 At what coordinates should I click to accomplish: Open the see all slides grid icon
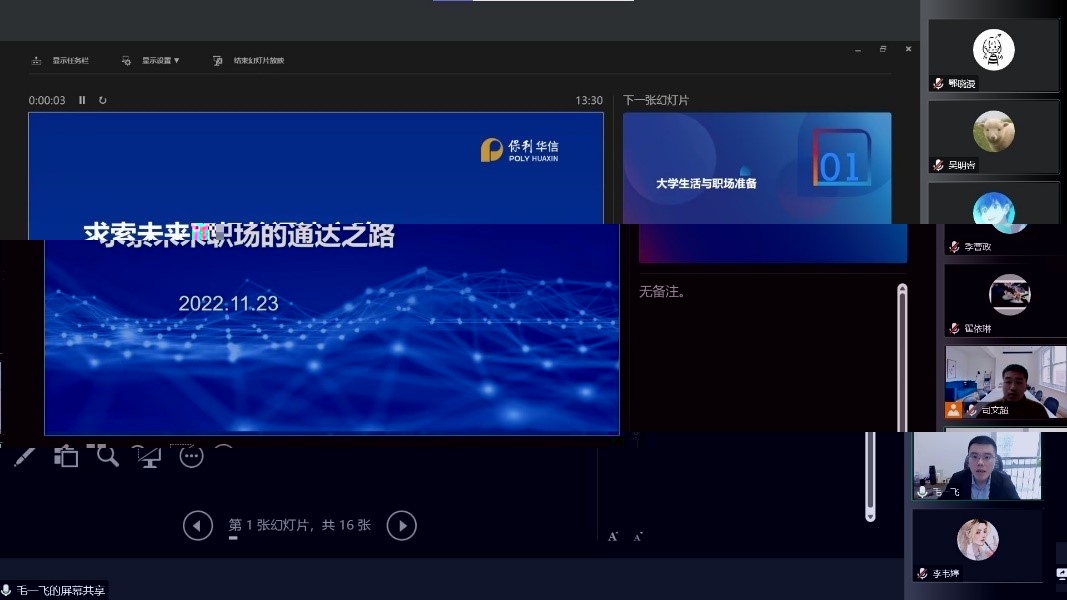[66, 456]
